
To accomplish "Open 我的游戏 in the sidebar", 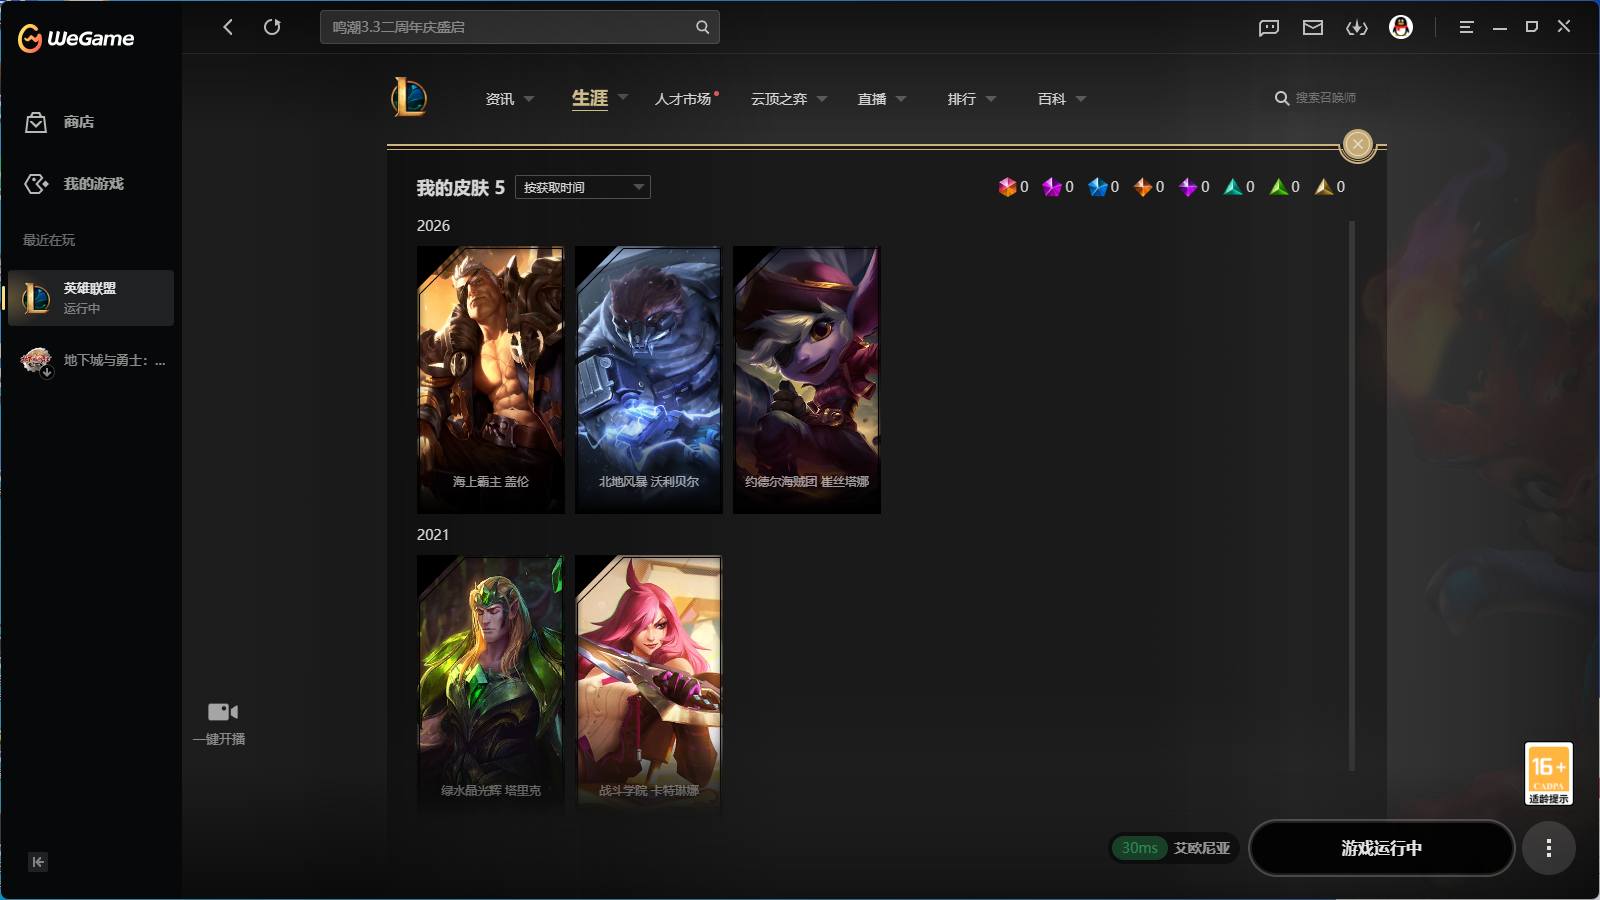I will pyautogui.click(x=94, y=184).
